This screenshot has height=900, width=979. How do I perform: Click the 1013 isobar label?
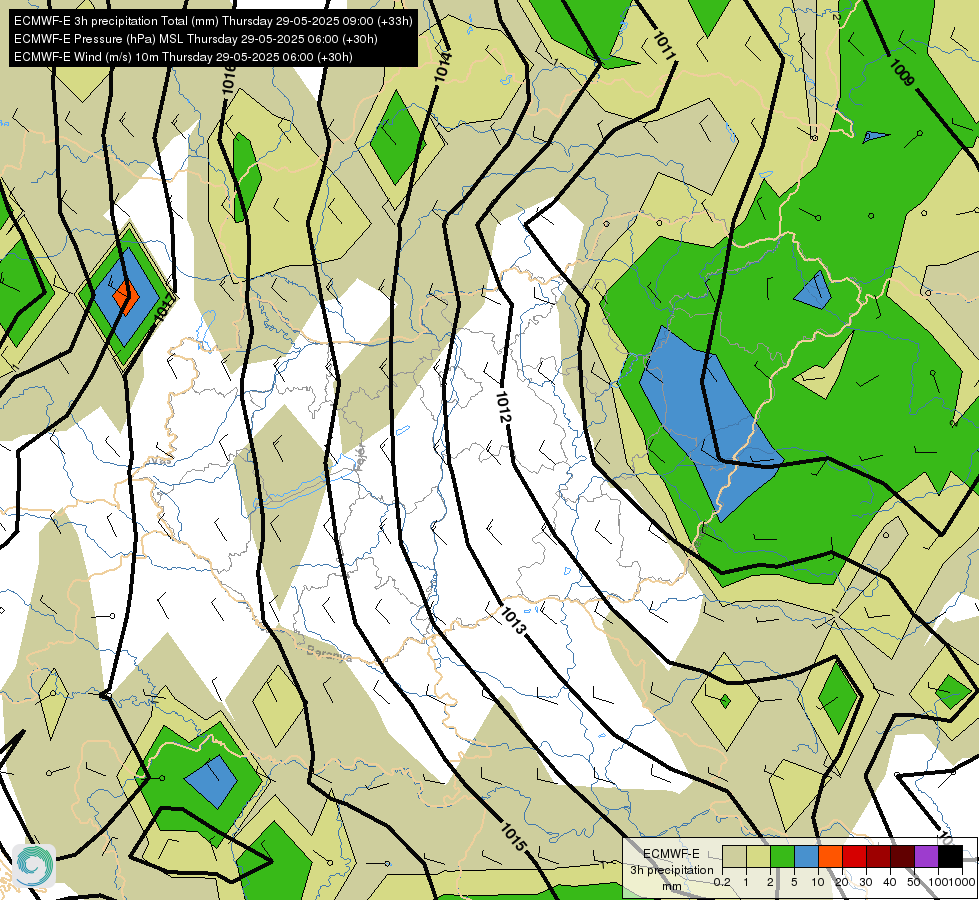point(513,620)
